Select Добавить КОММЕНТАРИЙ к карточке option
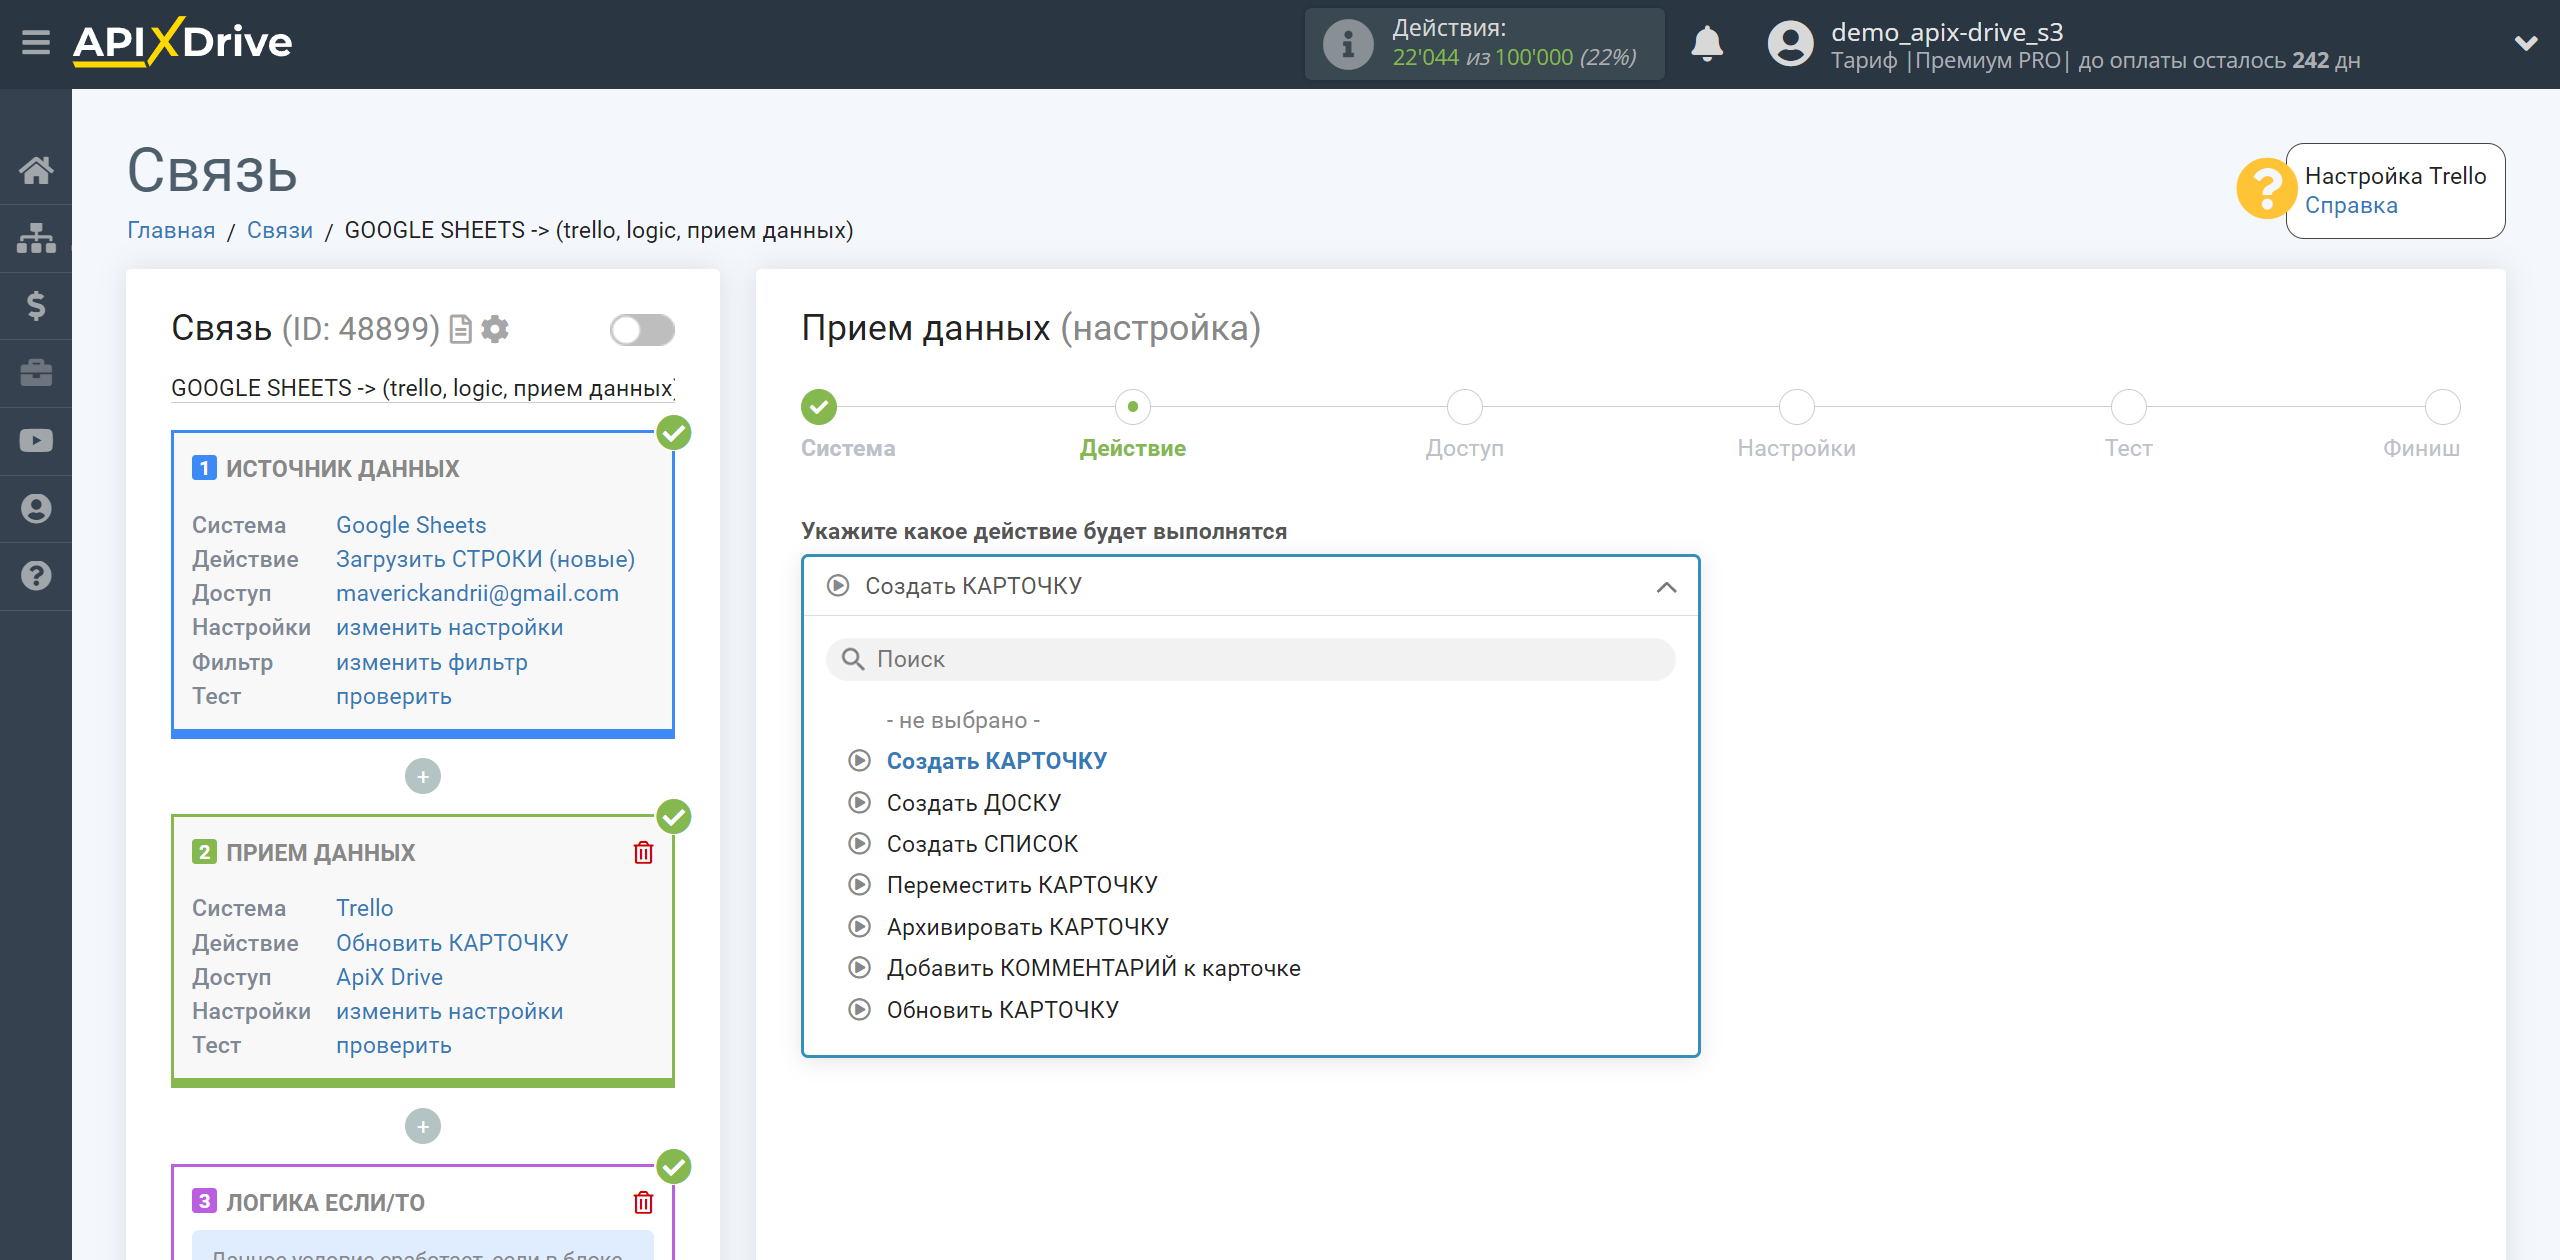This screenshot has height=1260, width=2560. coord(1093,968)
